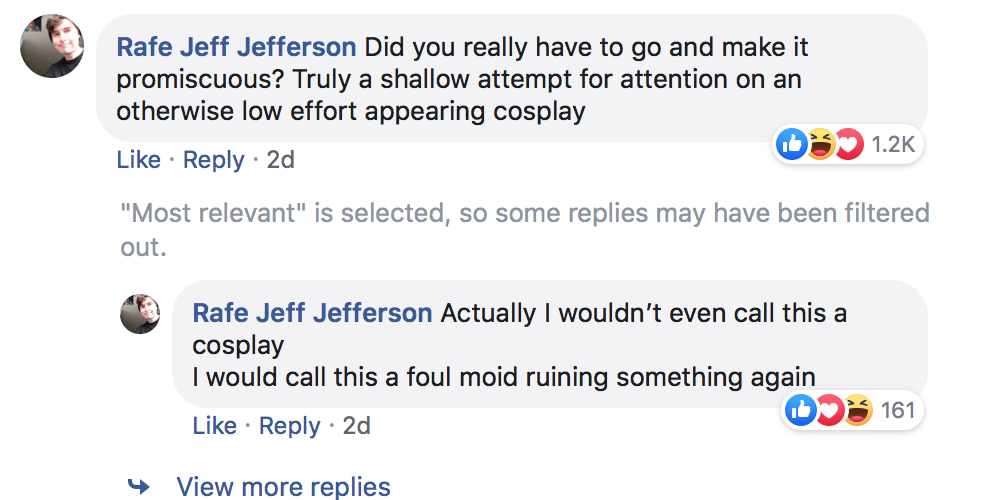Like the nested reply about foul moid
Image resolution: width=992 pixels, height=500 pixels.
pos(214,425)
